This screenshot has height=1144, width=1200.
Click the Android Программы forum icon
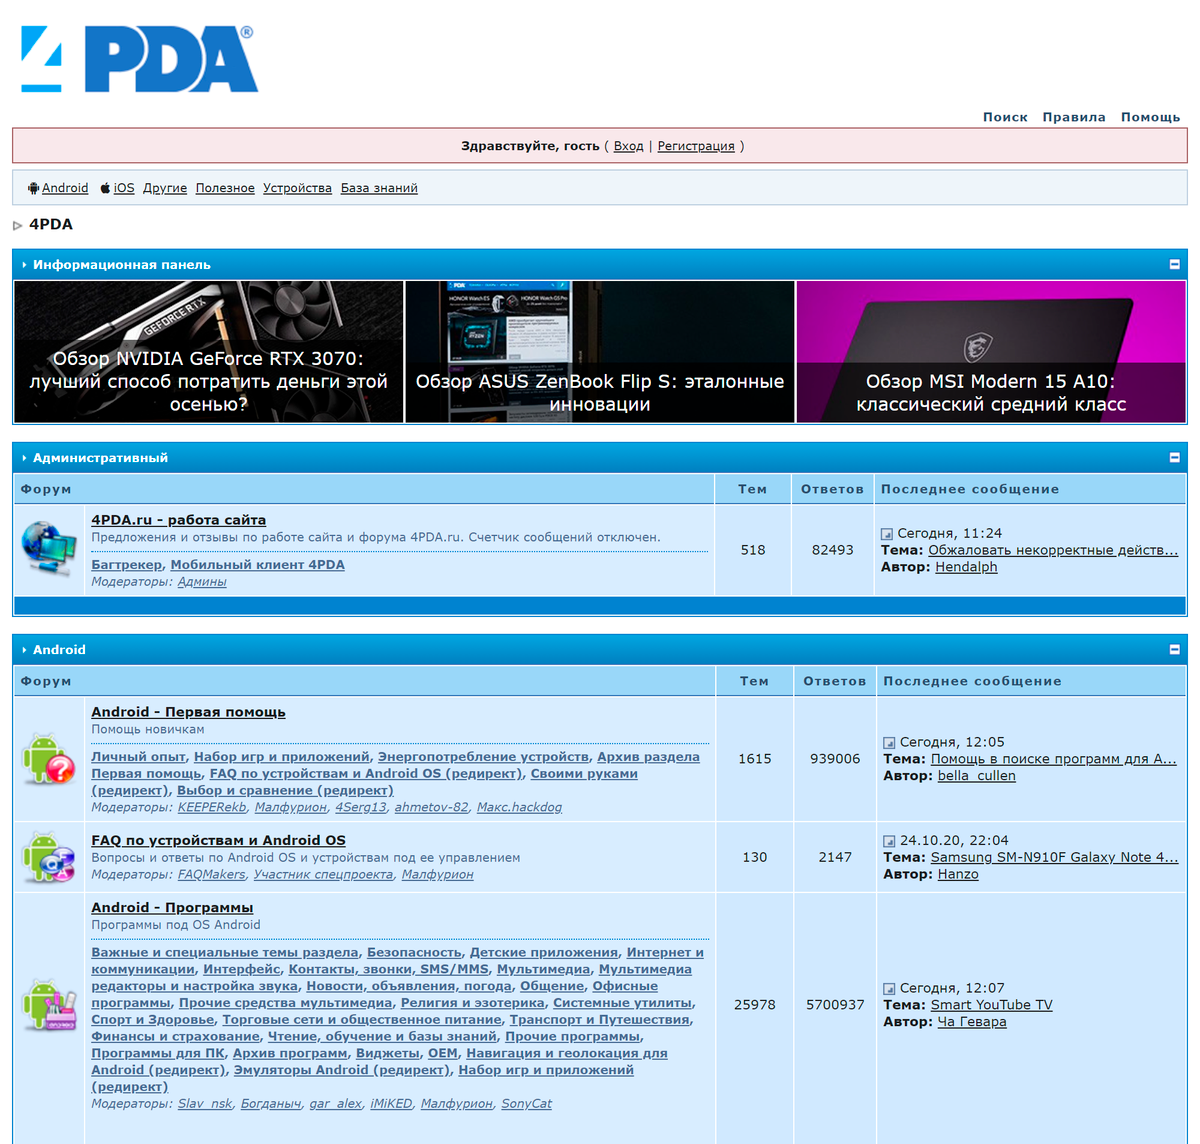point(49,1005)
